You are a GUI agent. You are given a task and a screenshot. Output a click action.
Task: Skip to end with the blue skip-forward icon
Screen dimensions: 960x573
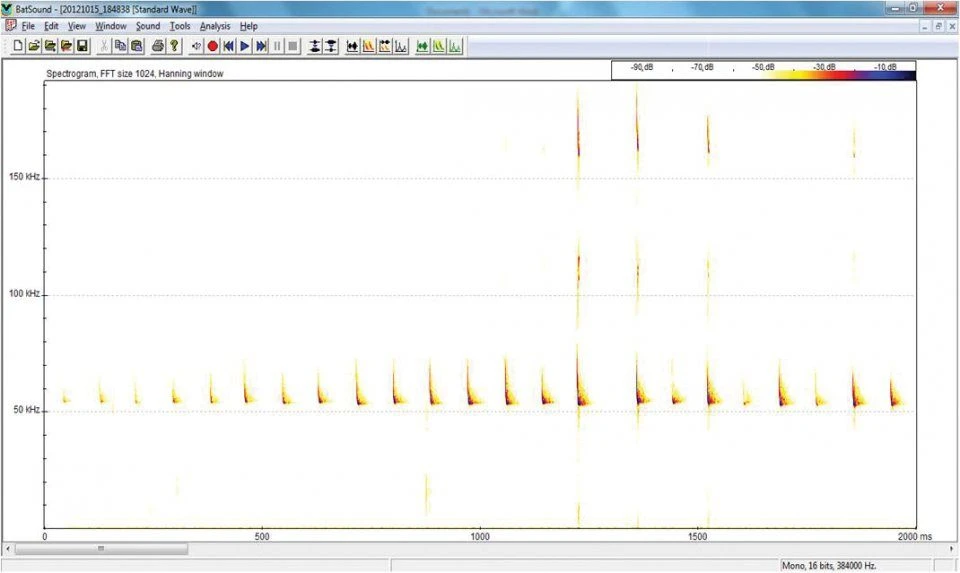pyautogui.click(x=261, y=46)
